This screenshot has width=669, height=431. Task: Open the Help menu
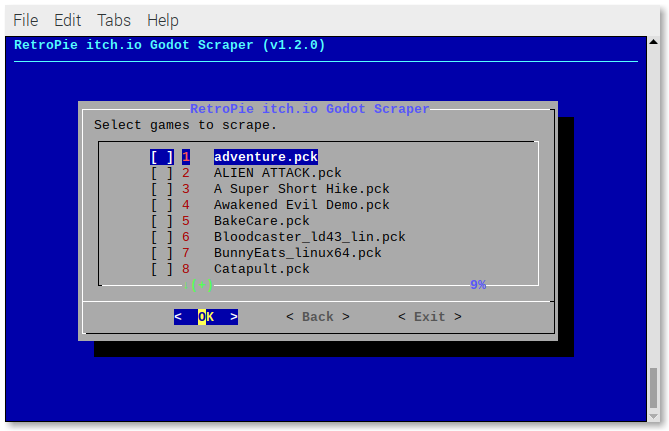pos(163,20)
